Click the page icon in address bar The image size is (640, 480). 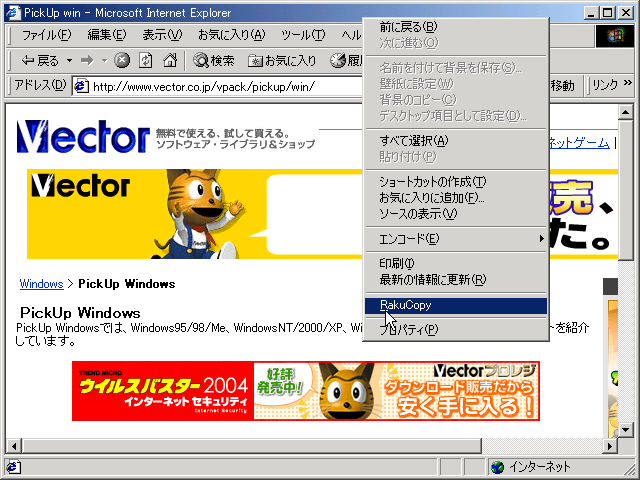point(81,86)
